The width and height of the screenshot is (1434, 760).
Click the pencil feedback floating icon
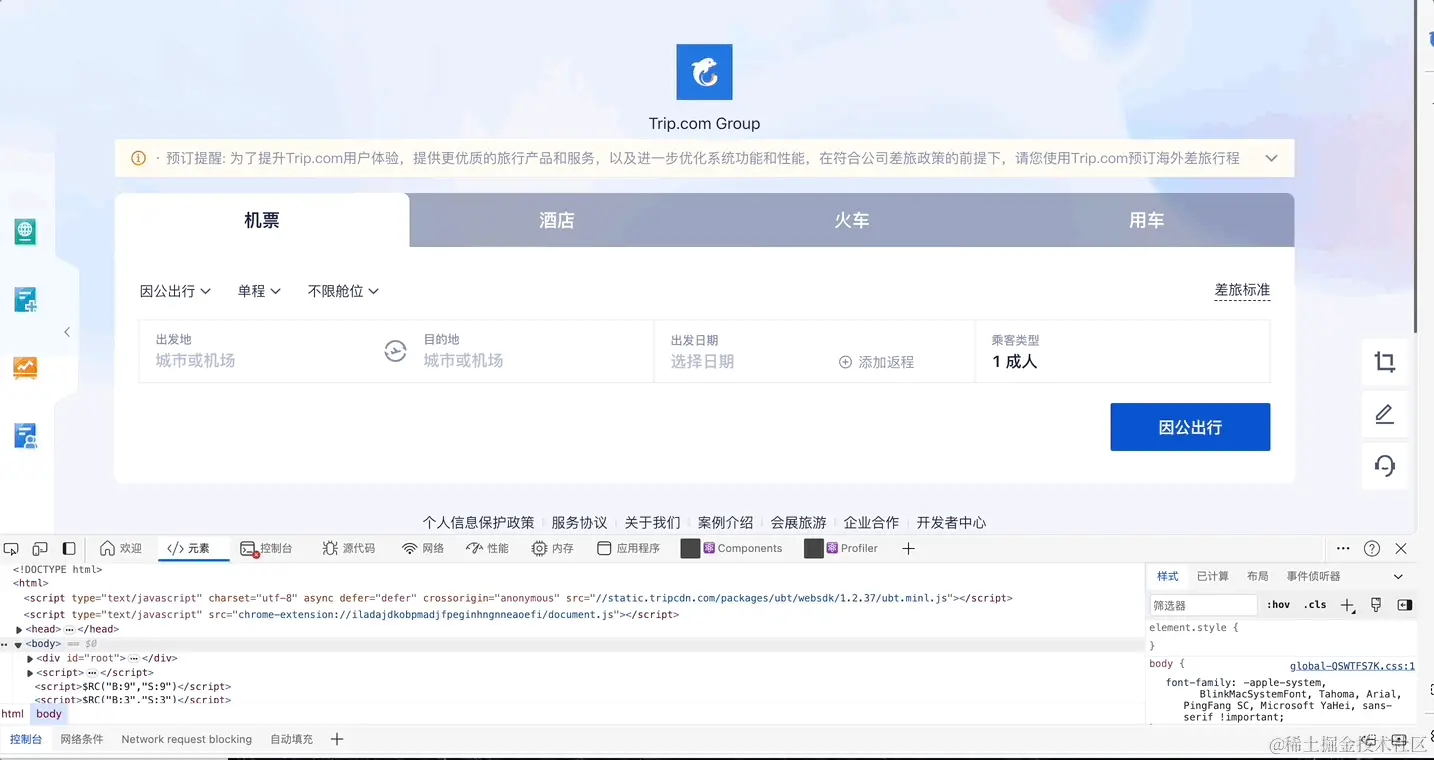click(1385, 414)
